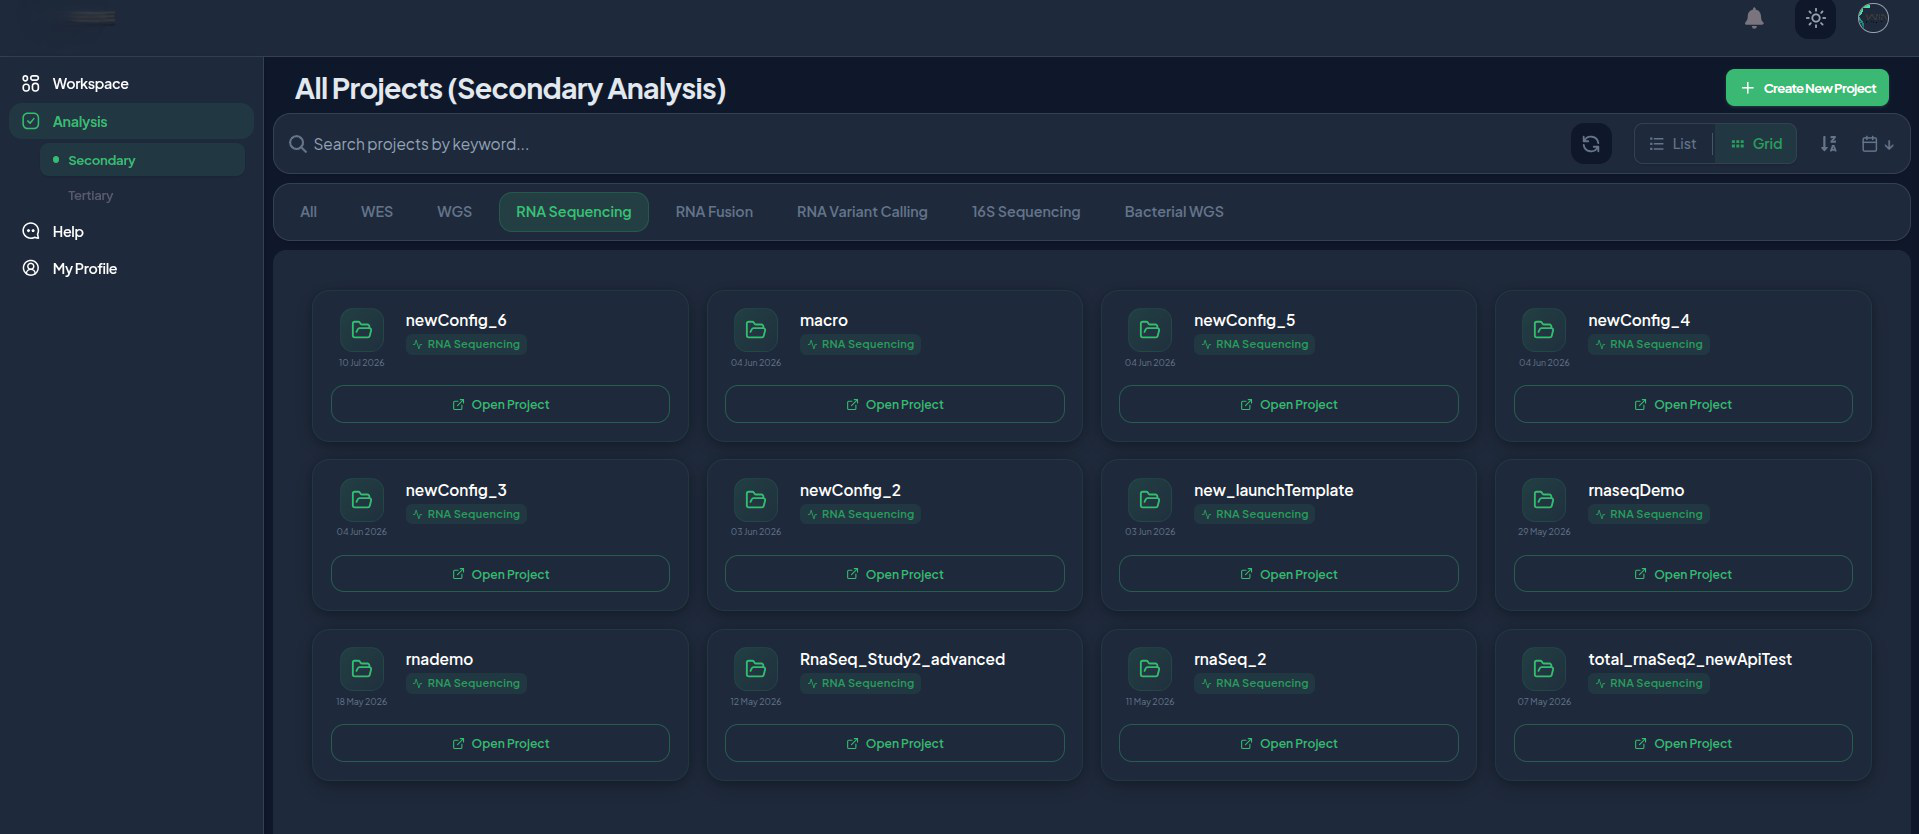This screenshot has height=834, width=1919.
Task: Open project rnaseqDemo
Action: click(x=1683, y=574)
